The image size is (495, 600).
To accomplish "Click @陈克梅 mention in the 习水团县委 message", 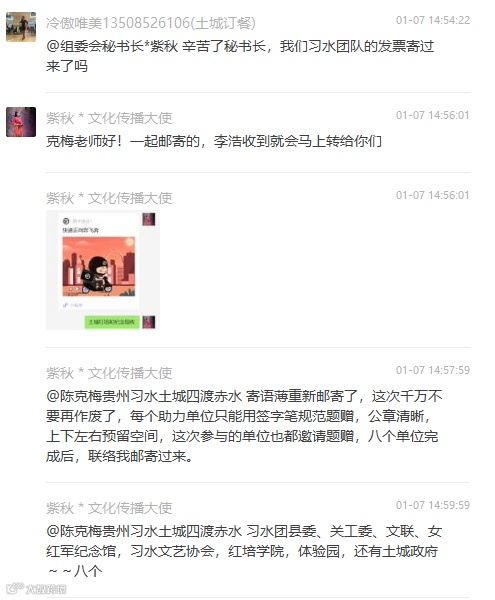I will point(144,531).
